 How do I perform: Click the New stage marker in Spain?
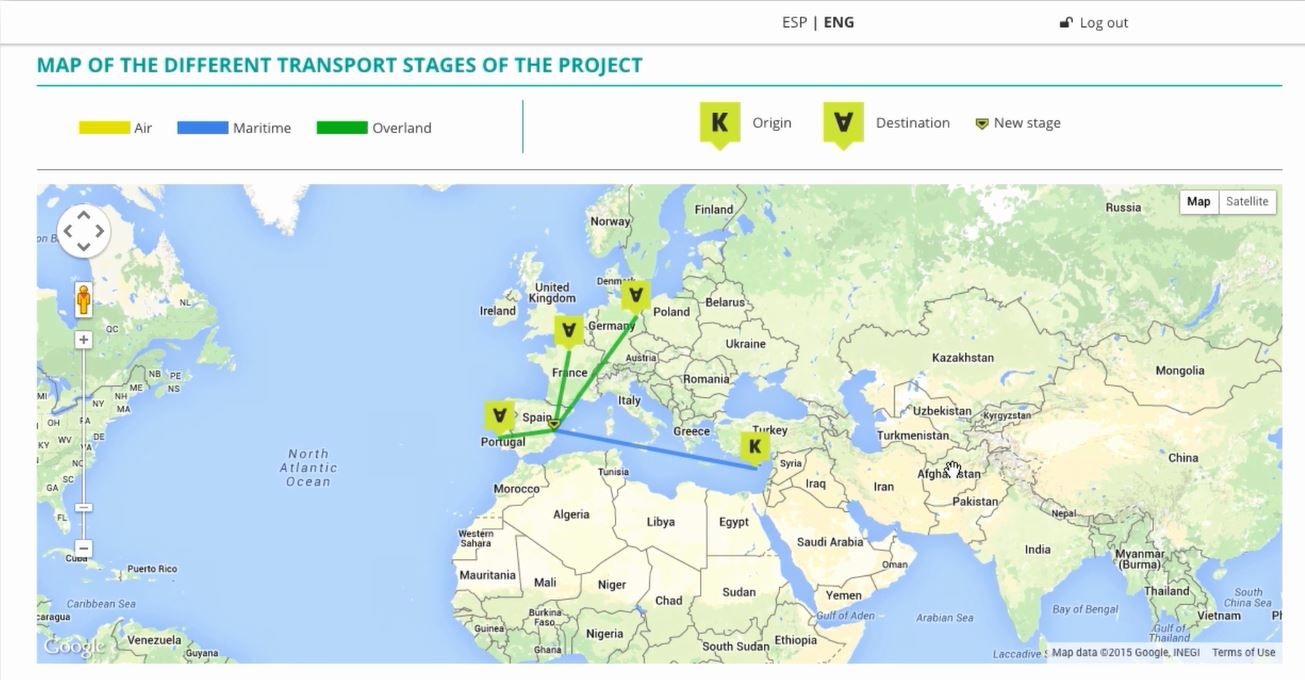tap(553, 425)
